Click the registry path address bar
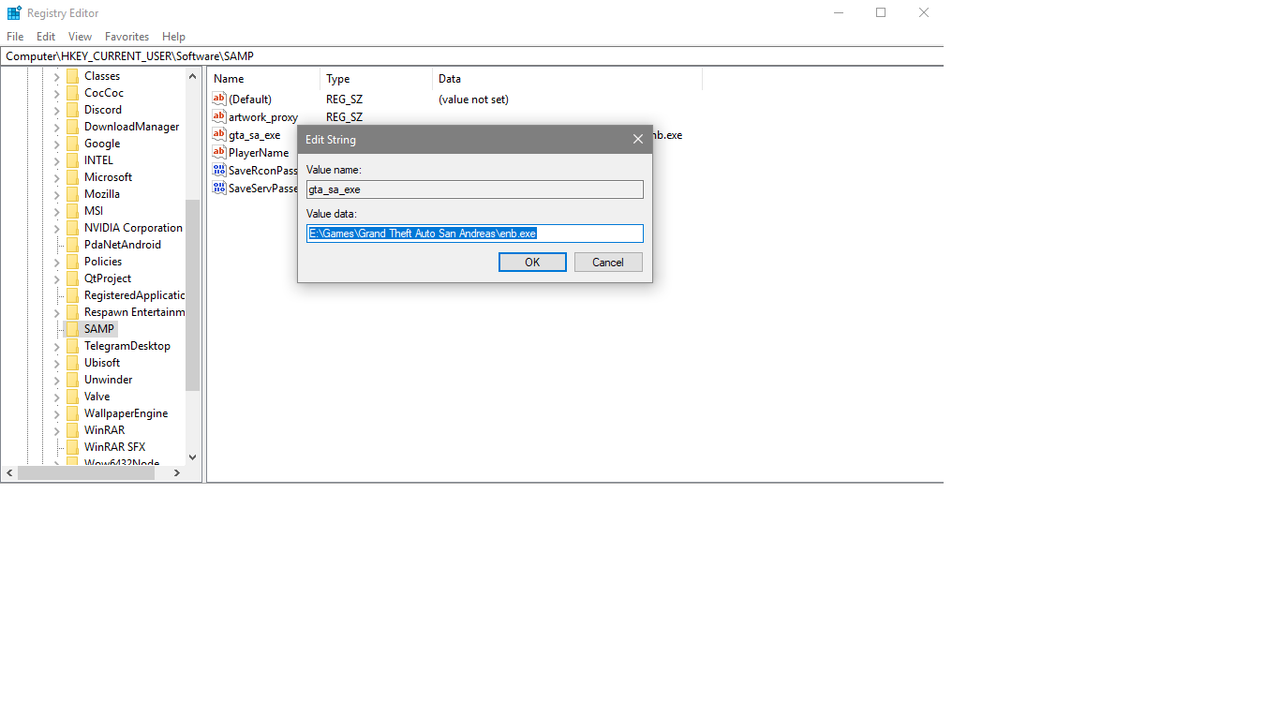This screenshot has height=720, width=1280. pyautogui.click(x=472, y=56)
